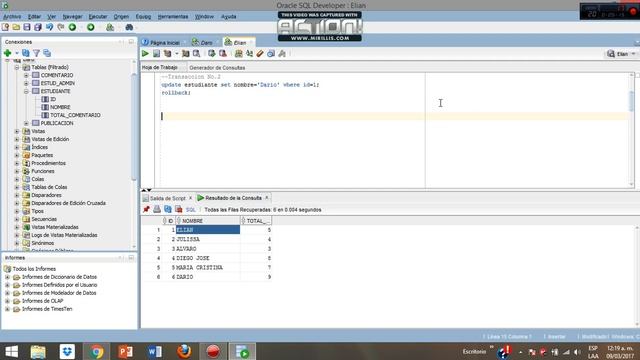Viewport: 640px width, 360px height.
Task: Click the Redo arrow icon
Action: 60,27
